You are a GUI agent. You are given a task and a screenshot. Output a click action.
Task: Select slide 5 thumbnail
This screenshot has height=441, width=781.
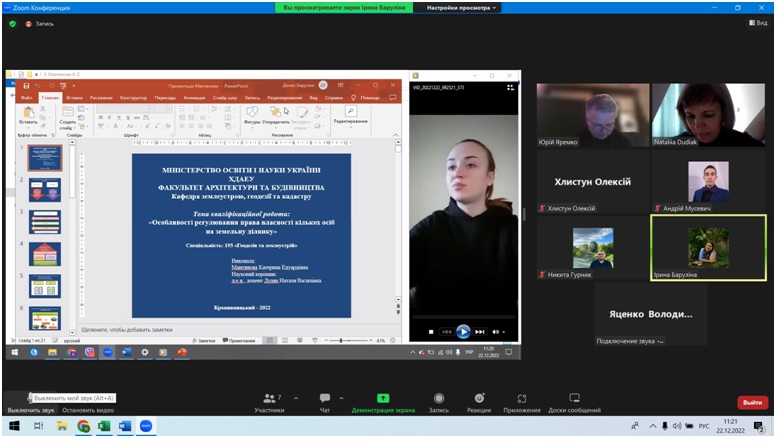coord(45,287)
